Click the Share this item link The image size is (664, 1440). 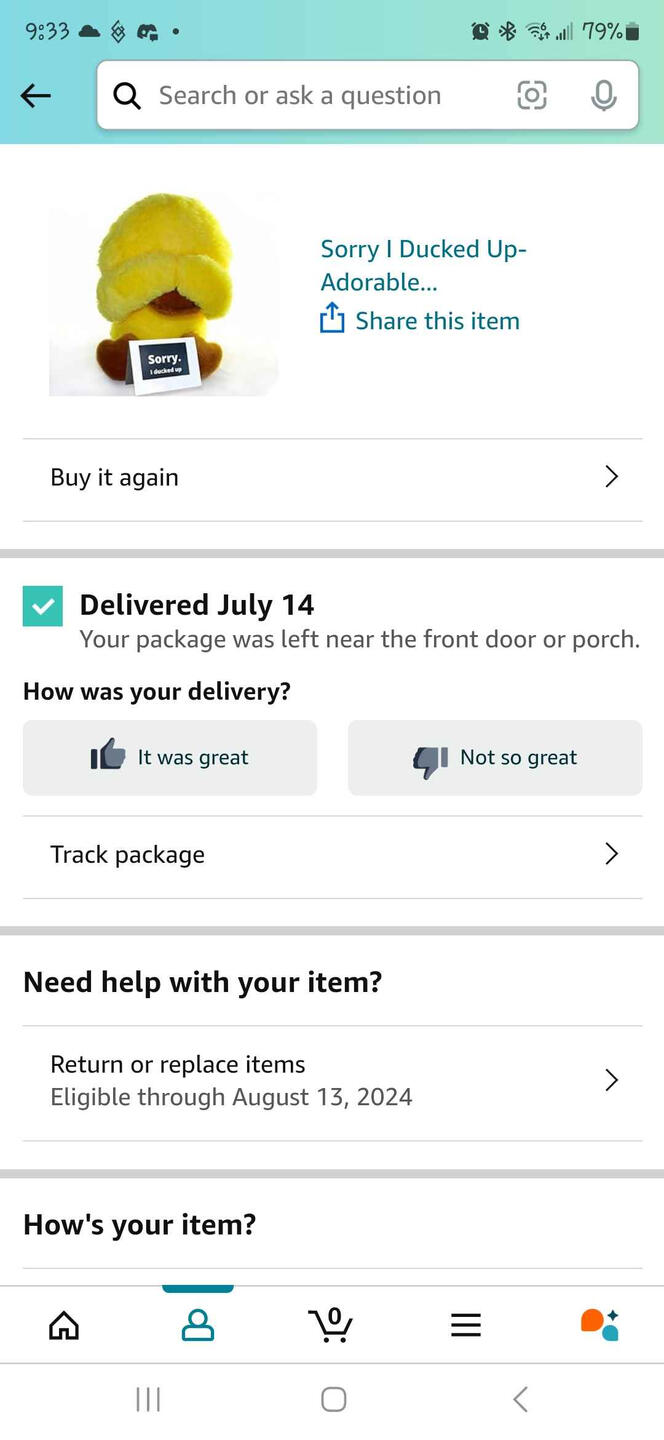[x=437, y=321]
